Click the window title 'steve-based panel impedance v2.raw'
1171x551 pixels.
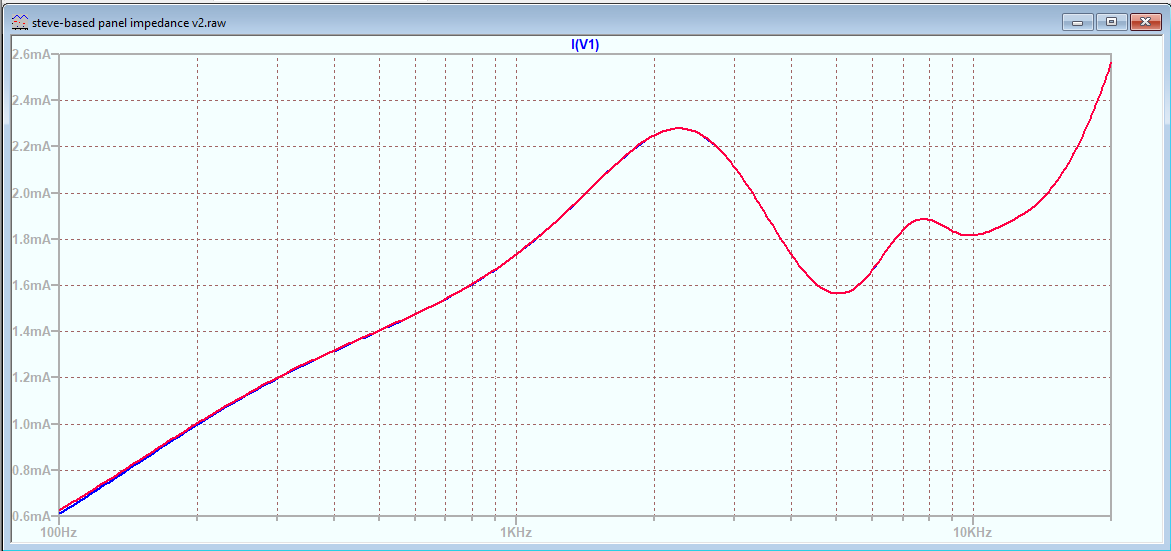(x=129, y=23)
